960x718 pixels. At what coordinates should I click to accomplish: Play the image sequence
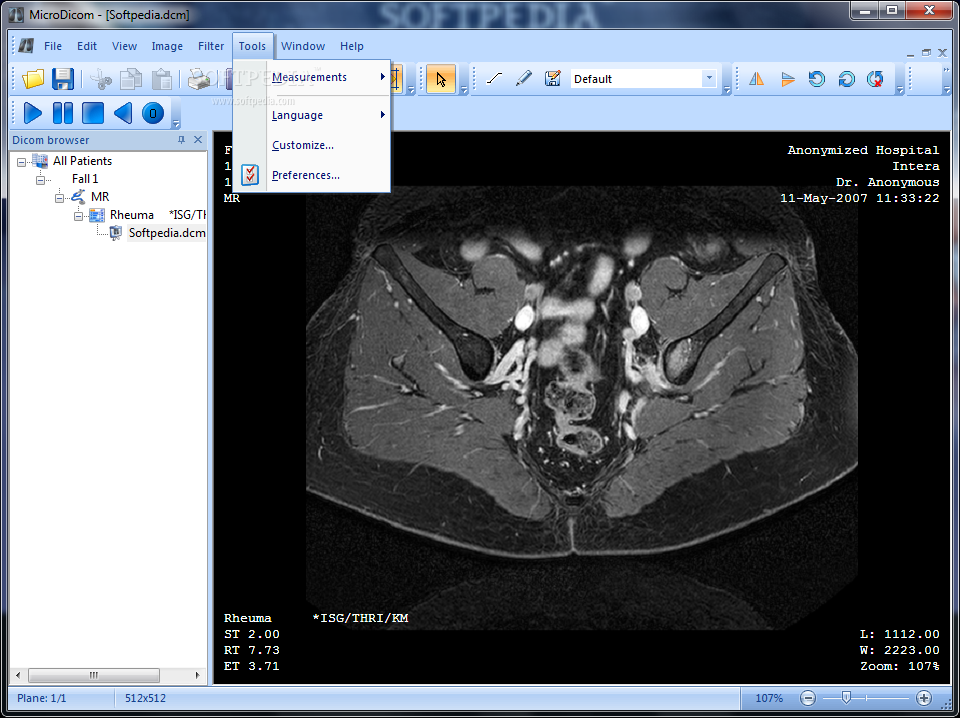pos(33,113)
